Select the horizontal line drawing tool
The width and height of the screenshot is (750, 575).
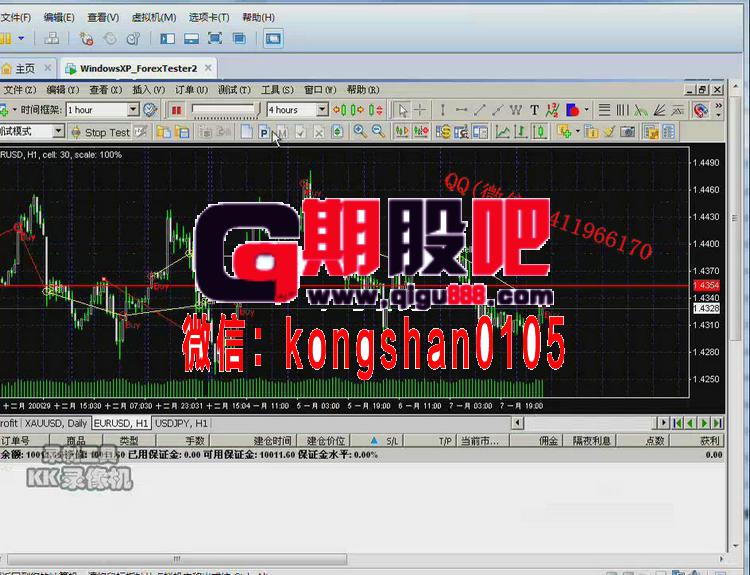coord(461,111)
